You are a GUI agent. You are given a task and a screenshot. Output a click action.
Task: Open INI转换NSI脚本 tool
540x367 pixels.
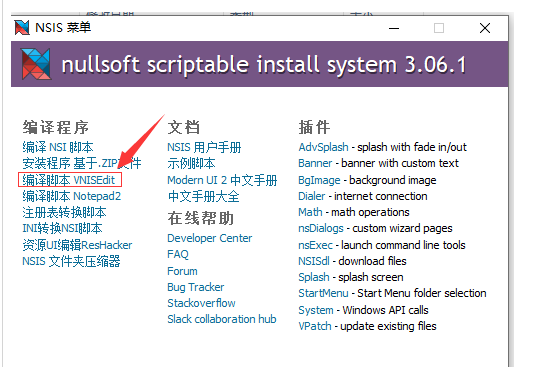click(62, 228)
